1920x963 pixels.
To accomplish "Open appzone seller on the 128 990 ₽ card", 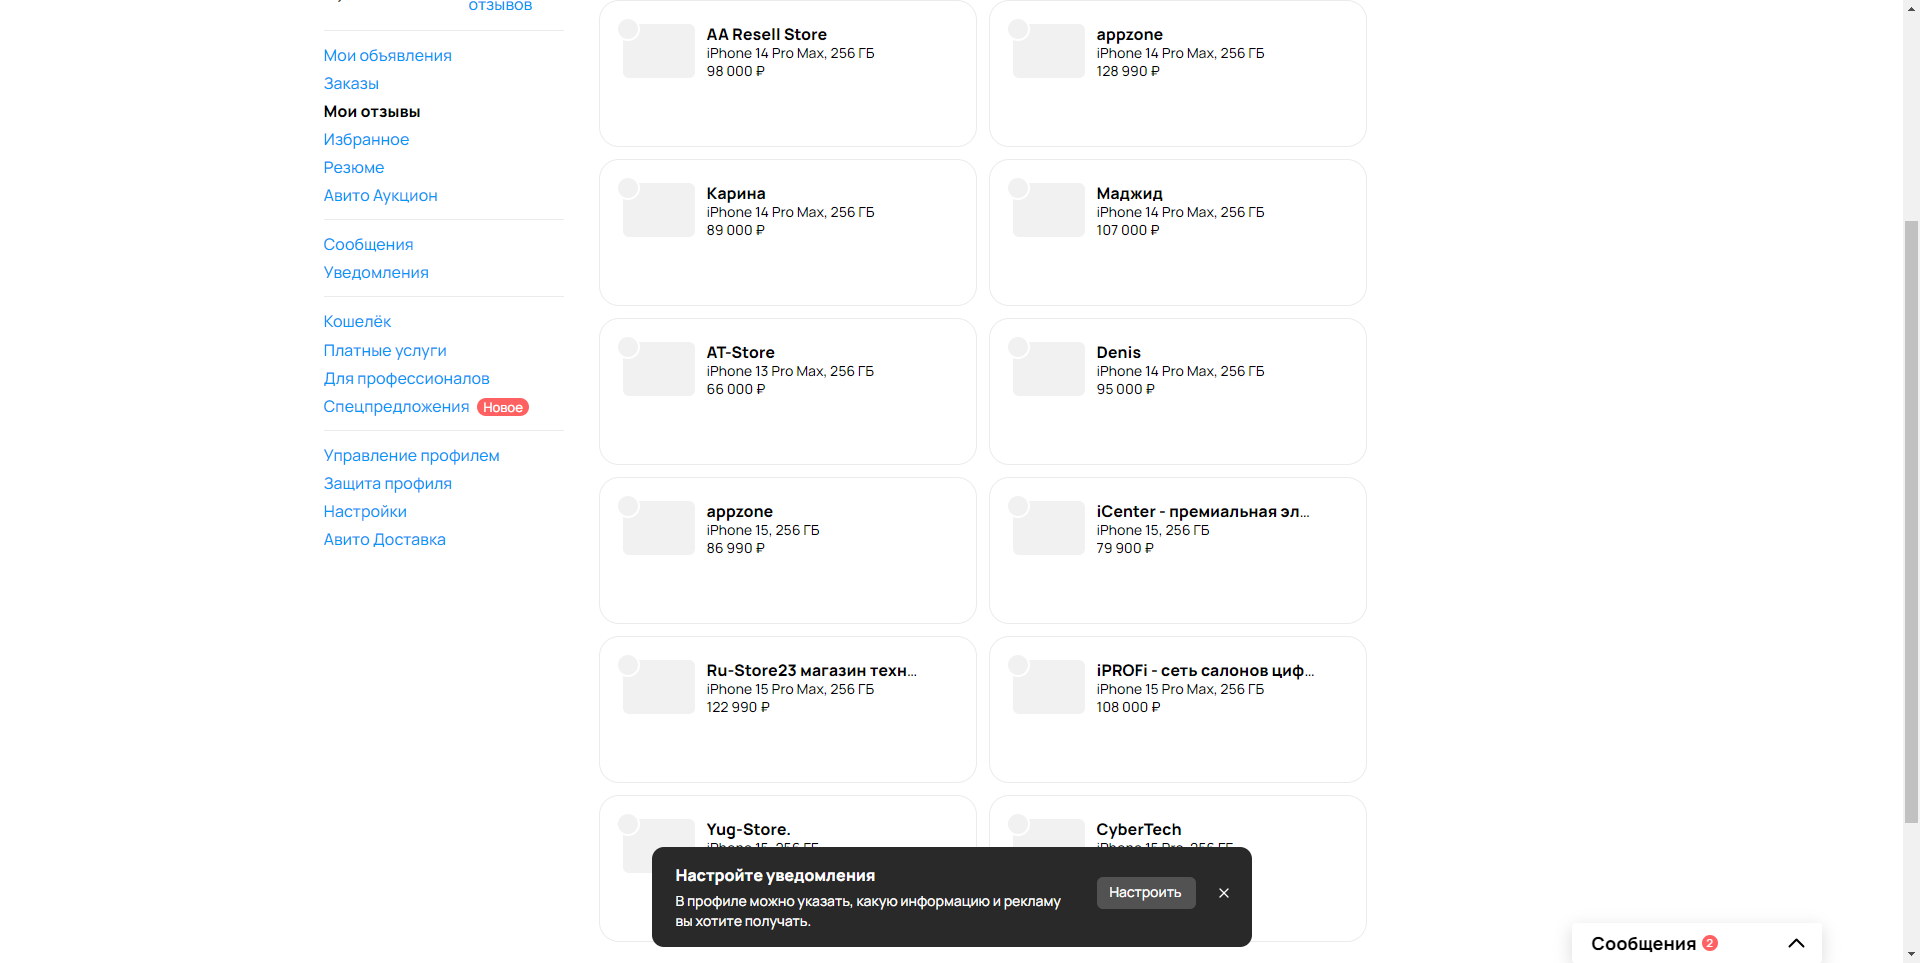I will point(1130,34).
